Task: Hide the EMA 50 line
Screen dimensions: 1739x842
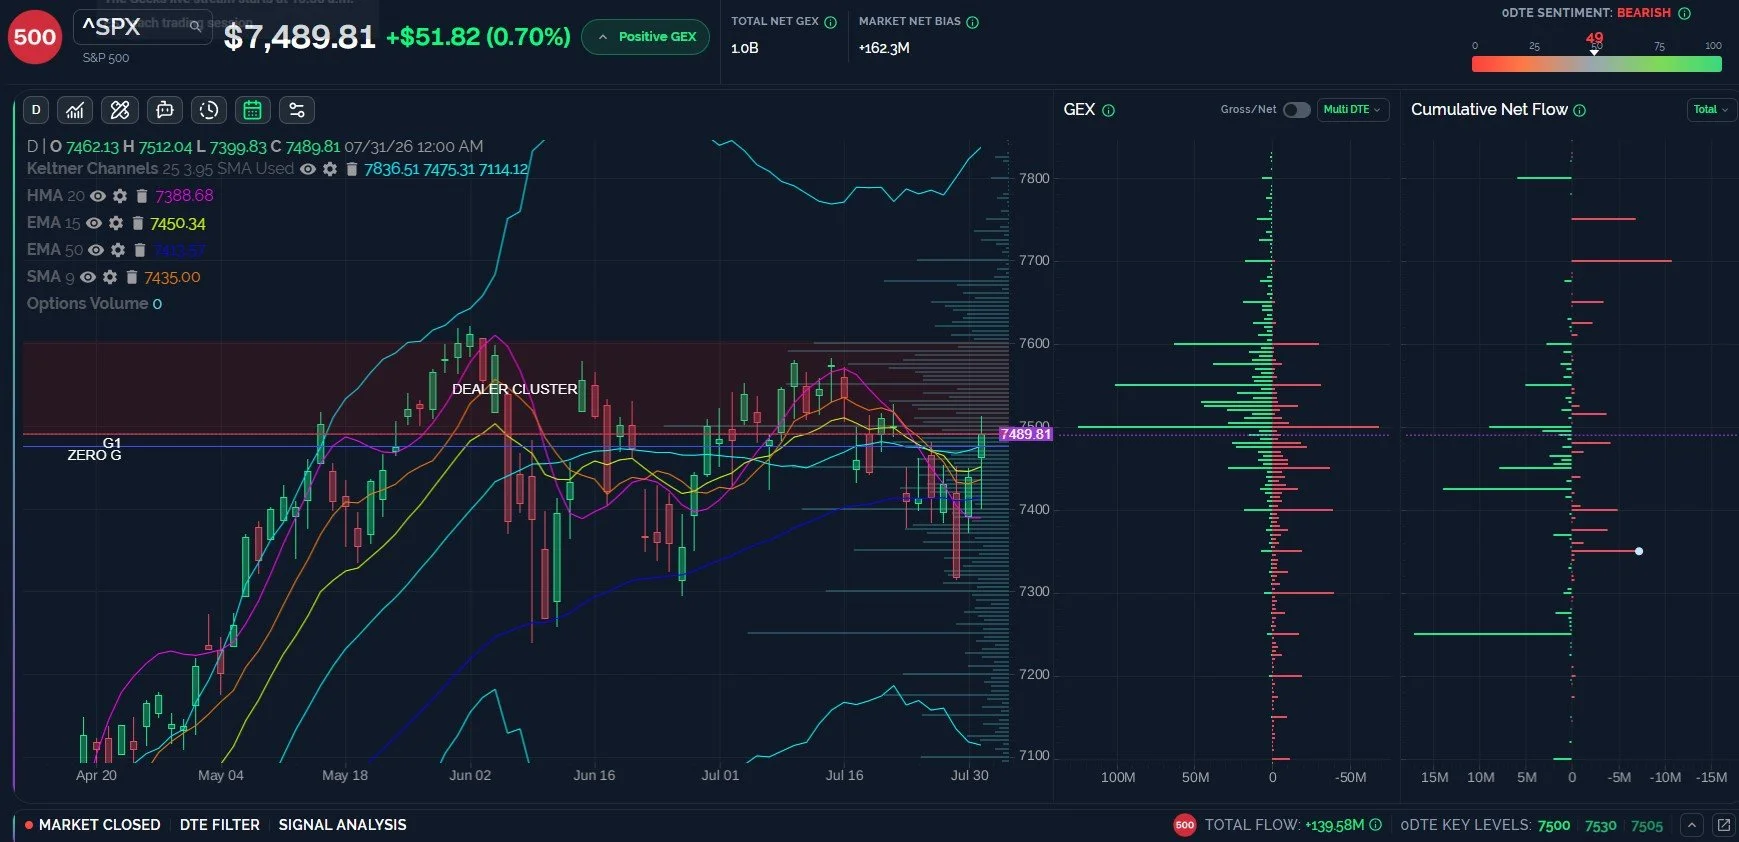Action: [x=96, y=250]
